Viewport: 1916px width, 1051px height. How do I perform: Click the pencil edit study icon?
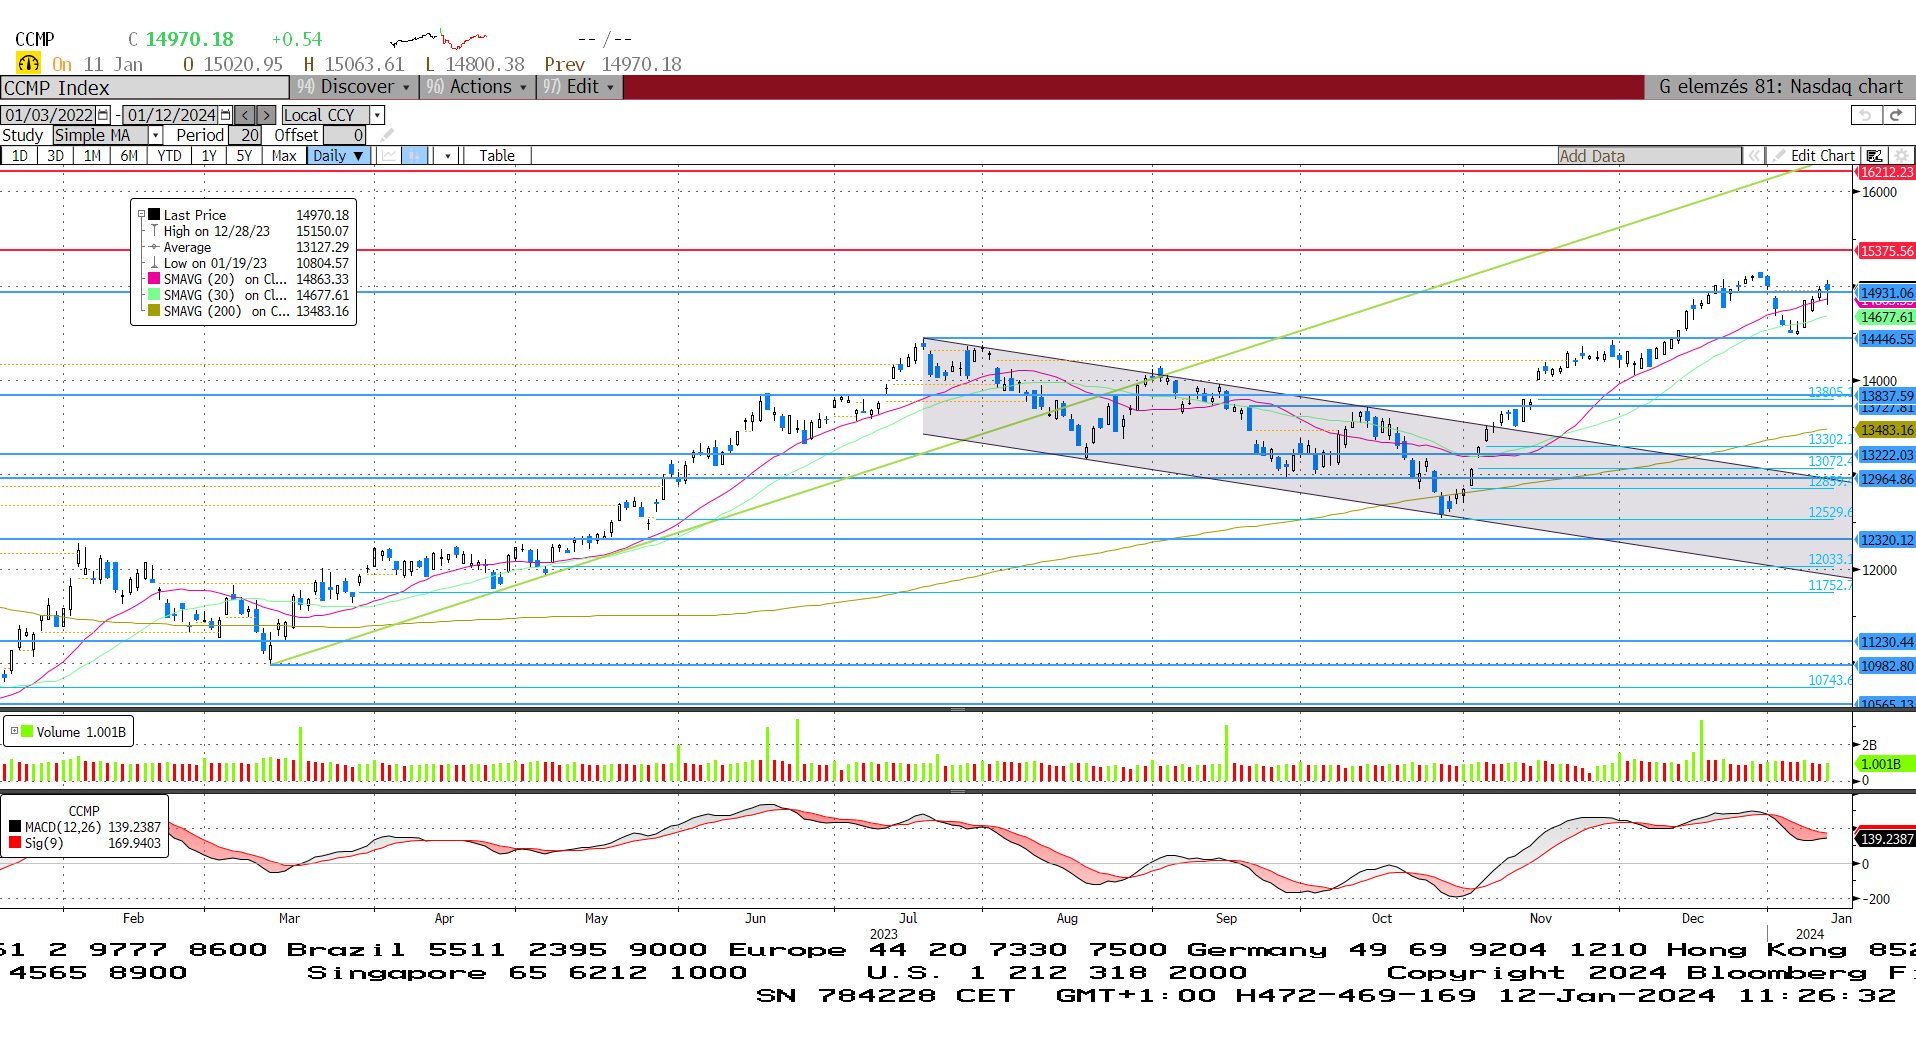coord(387,135)
